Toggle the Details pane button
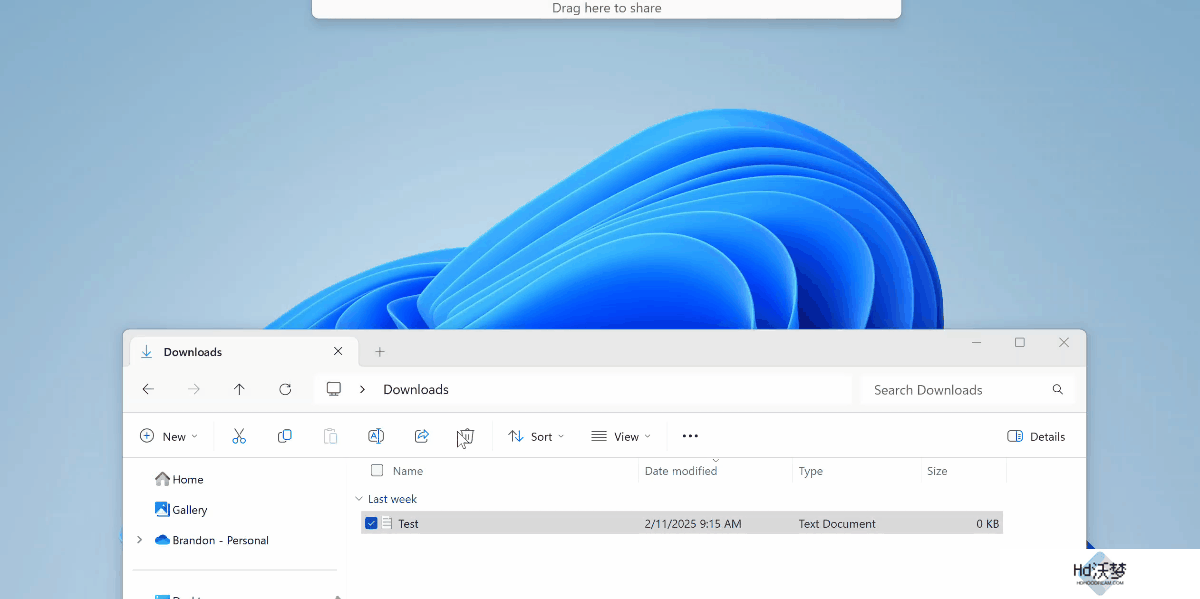 click(1036, 436)
